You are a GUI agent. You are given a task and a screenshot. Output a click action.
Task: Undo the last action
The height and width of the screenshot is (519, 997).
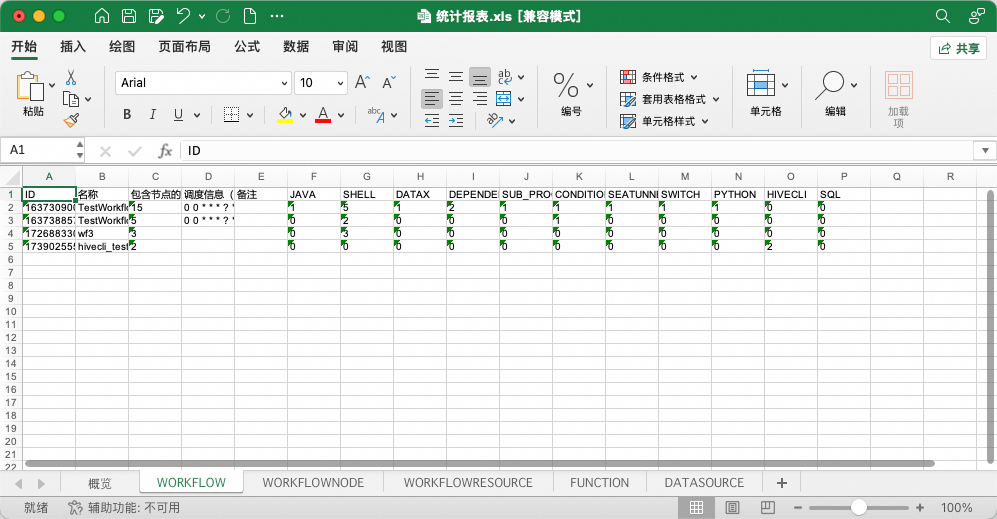coord(183,16)
